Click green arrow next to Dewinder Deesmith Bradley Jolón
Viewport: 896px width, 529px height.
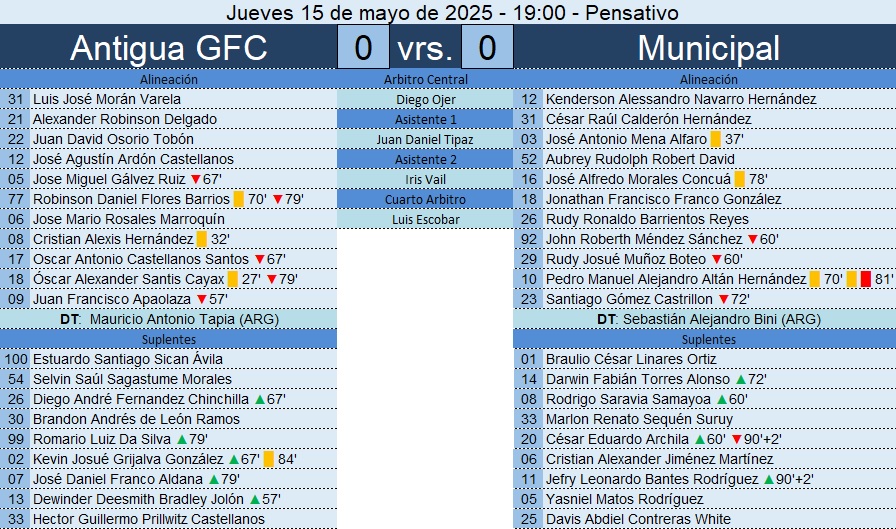[254, 499]
